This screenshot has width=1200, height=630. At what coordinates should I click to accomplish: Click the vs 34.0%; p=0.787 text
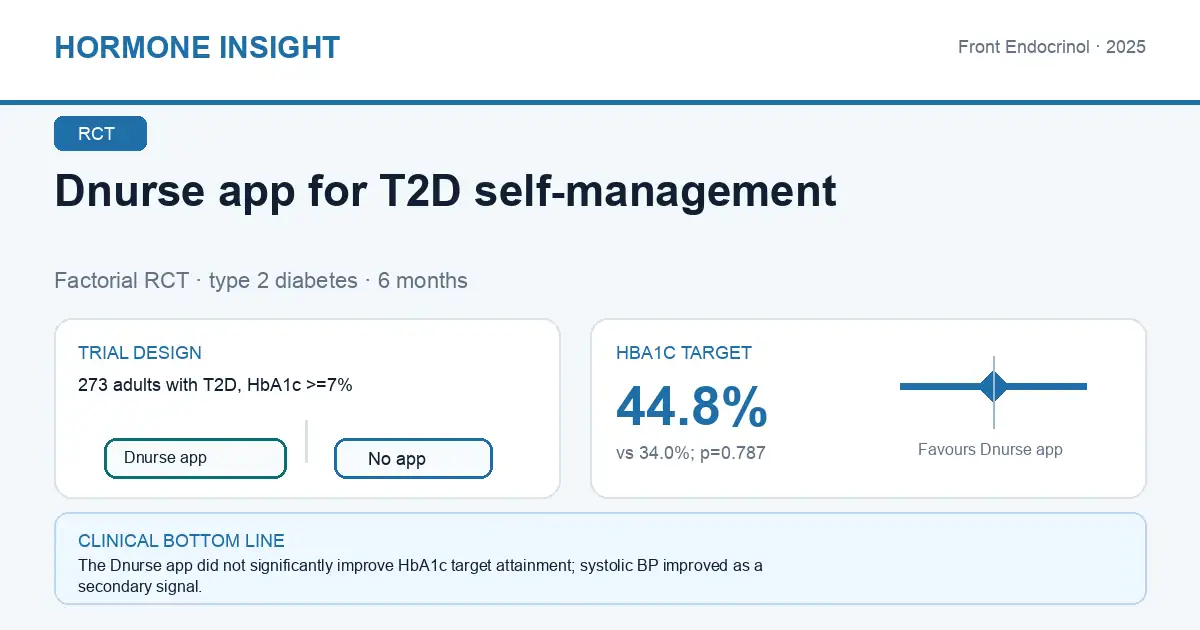(x=691, y=453)
